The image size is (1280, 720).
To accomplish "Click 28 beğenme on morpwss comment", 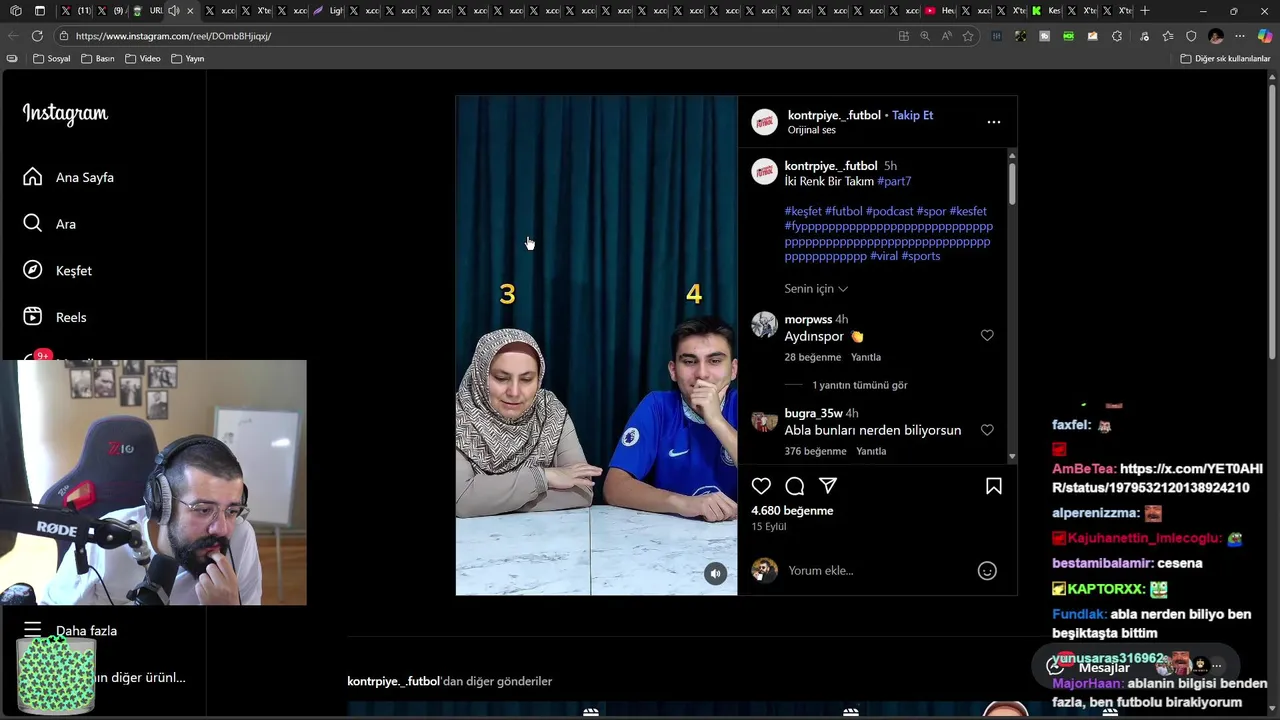I will 813,357.
